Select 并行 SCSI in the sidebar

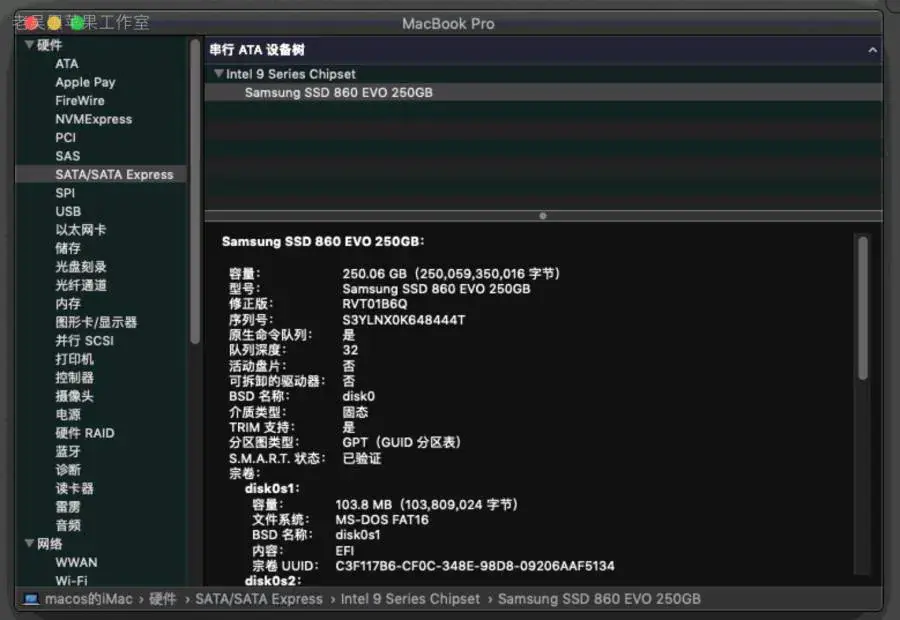(x=84, y=340)
